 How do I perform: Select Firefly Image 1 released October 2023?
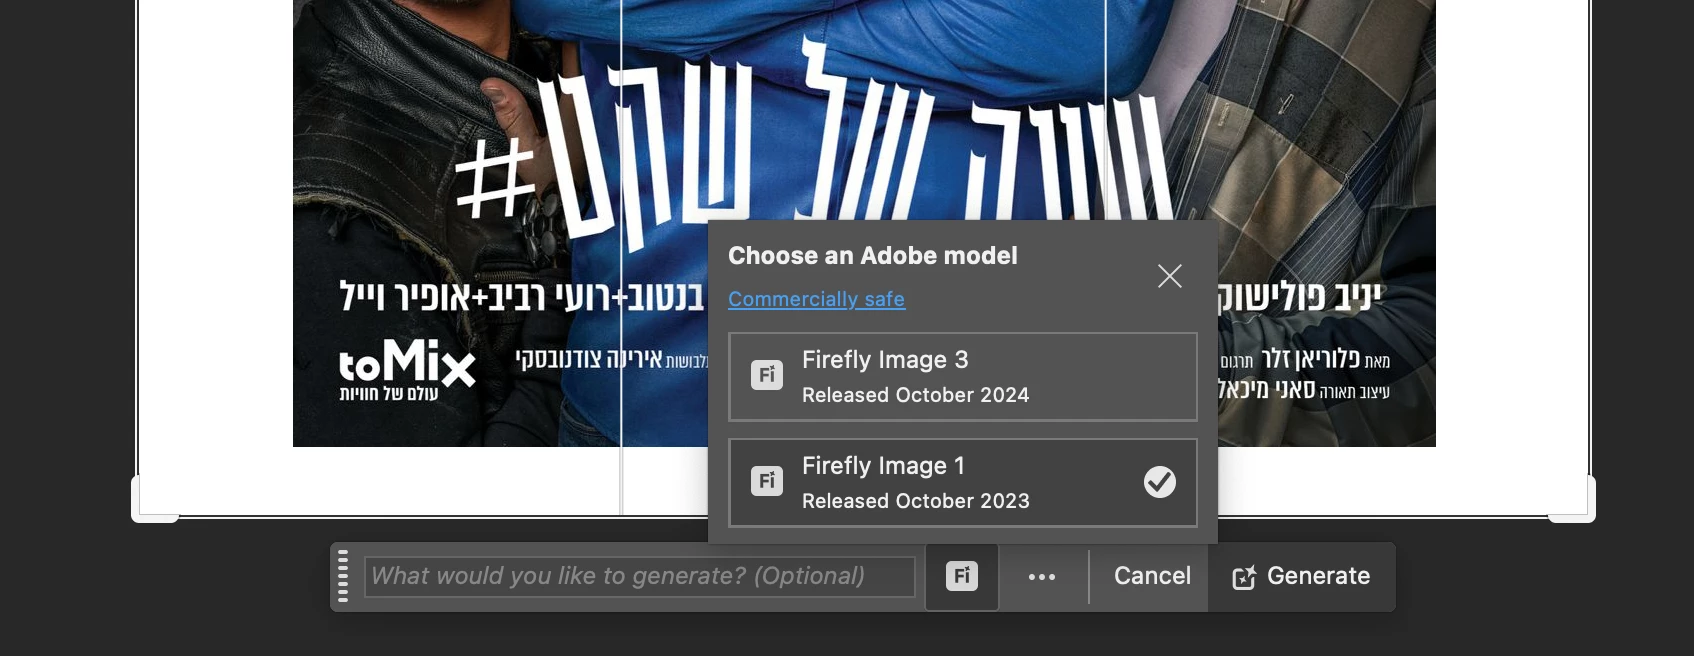pos(963,482)
